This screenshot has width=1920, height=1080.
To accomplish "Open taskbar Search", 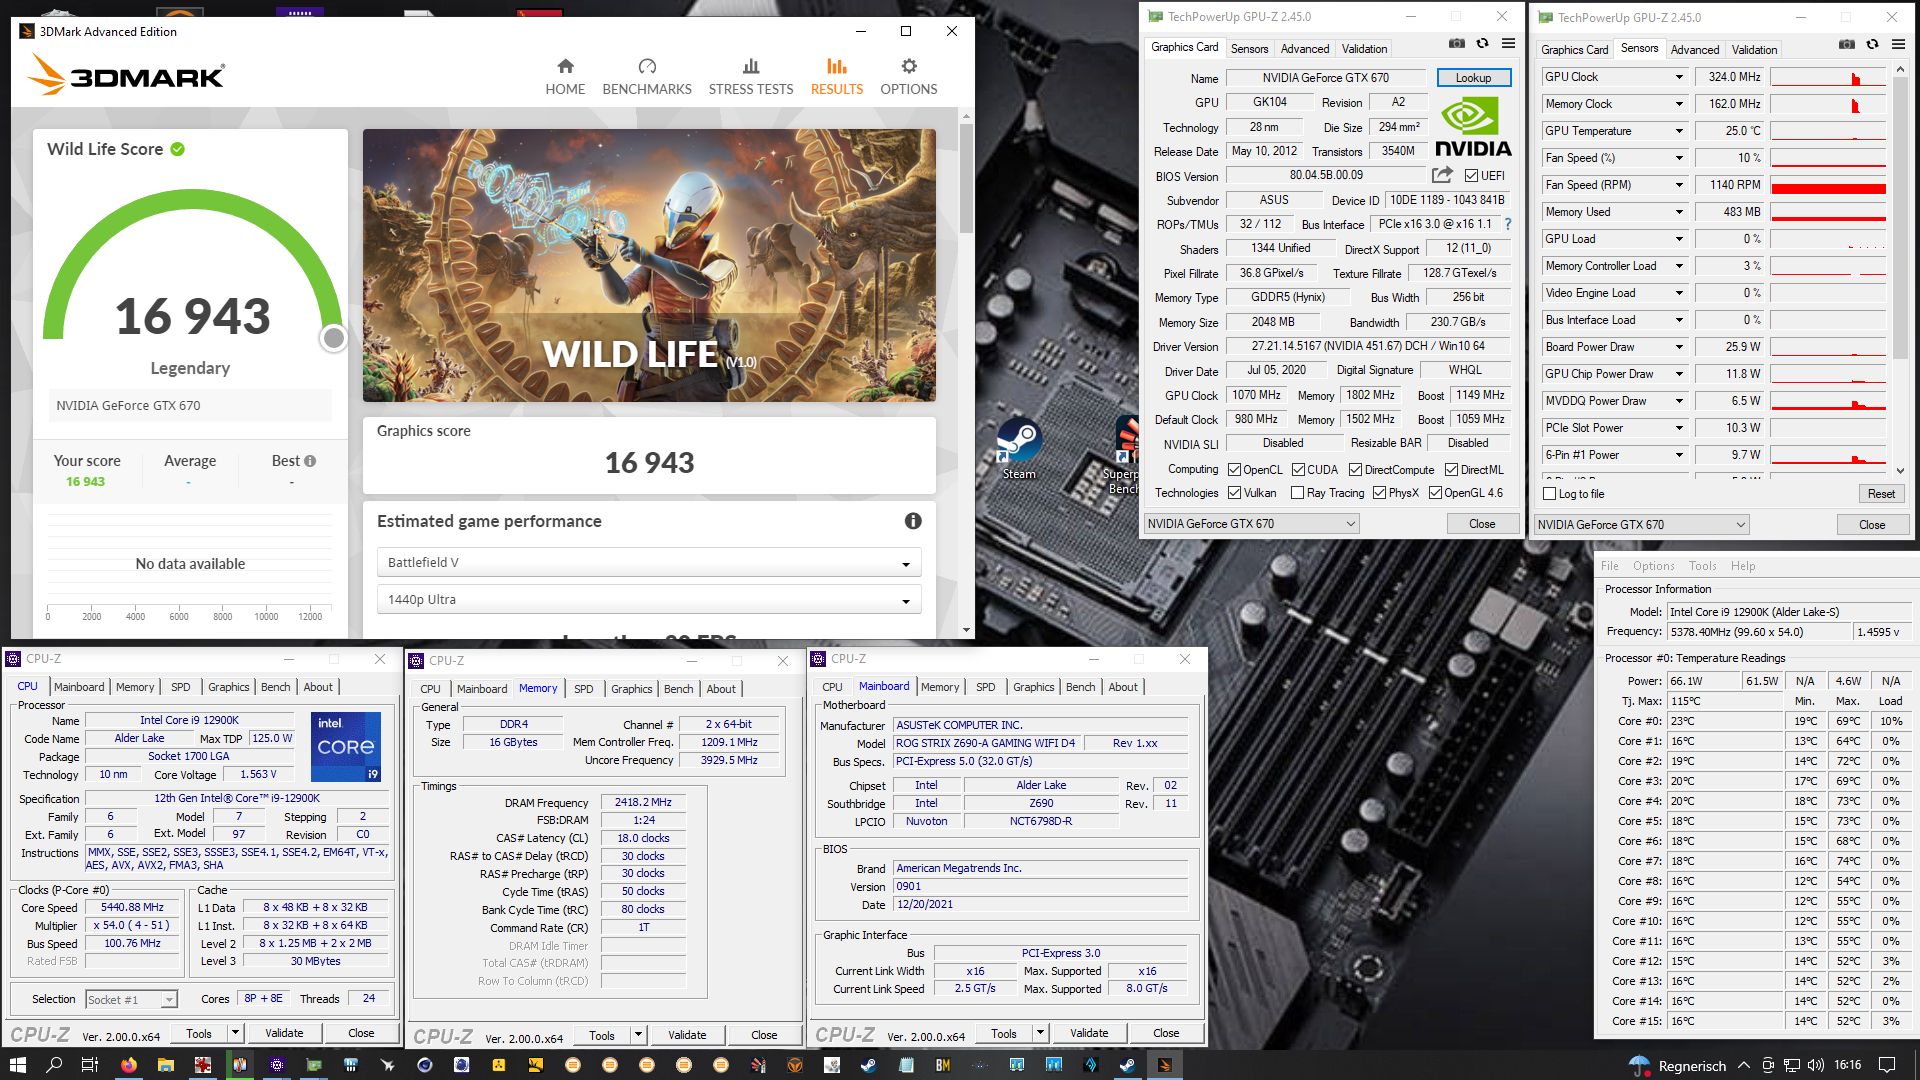I will 54,1065.
